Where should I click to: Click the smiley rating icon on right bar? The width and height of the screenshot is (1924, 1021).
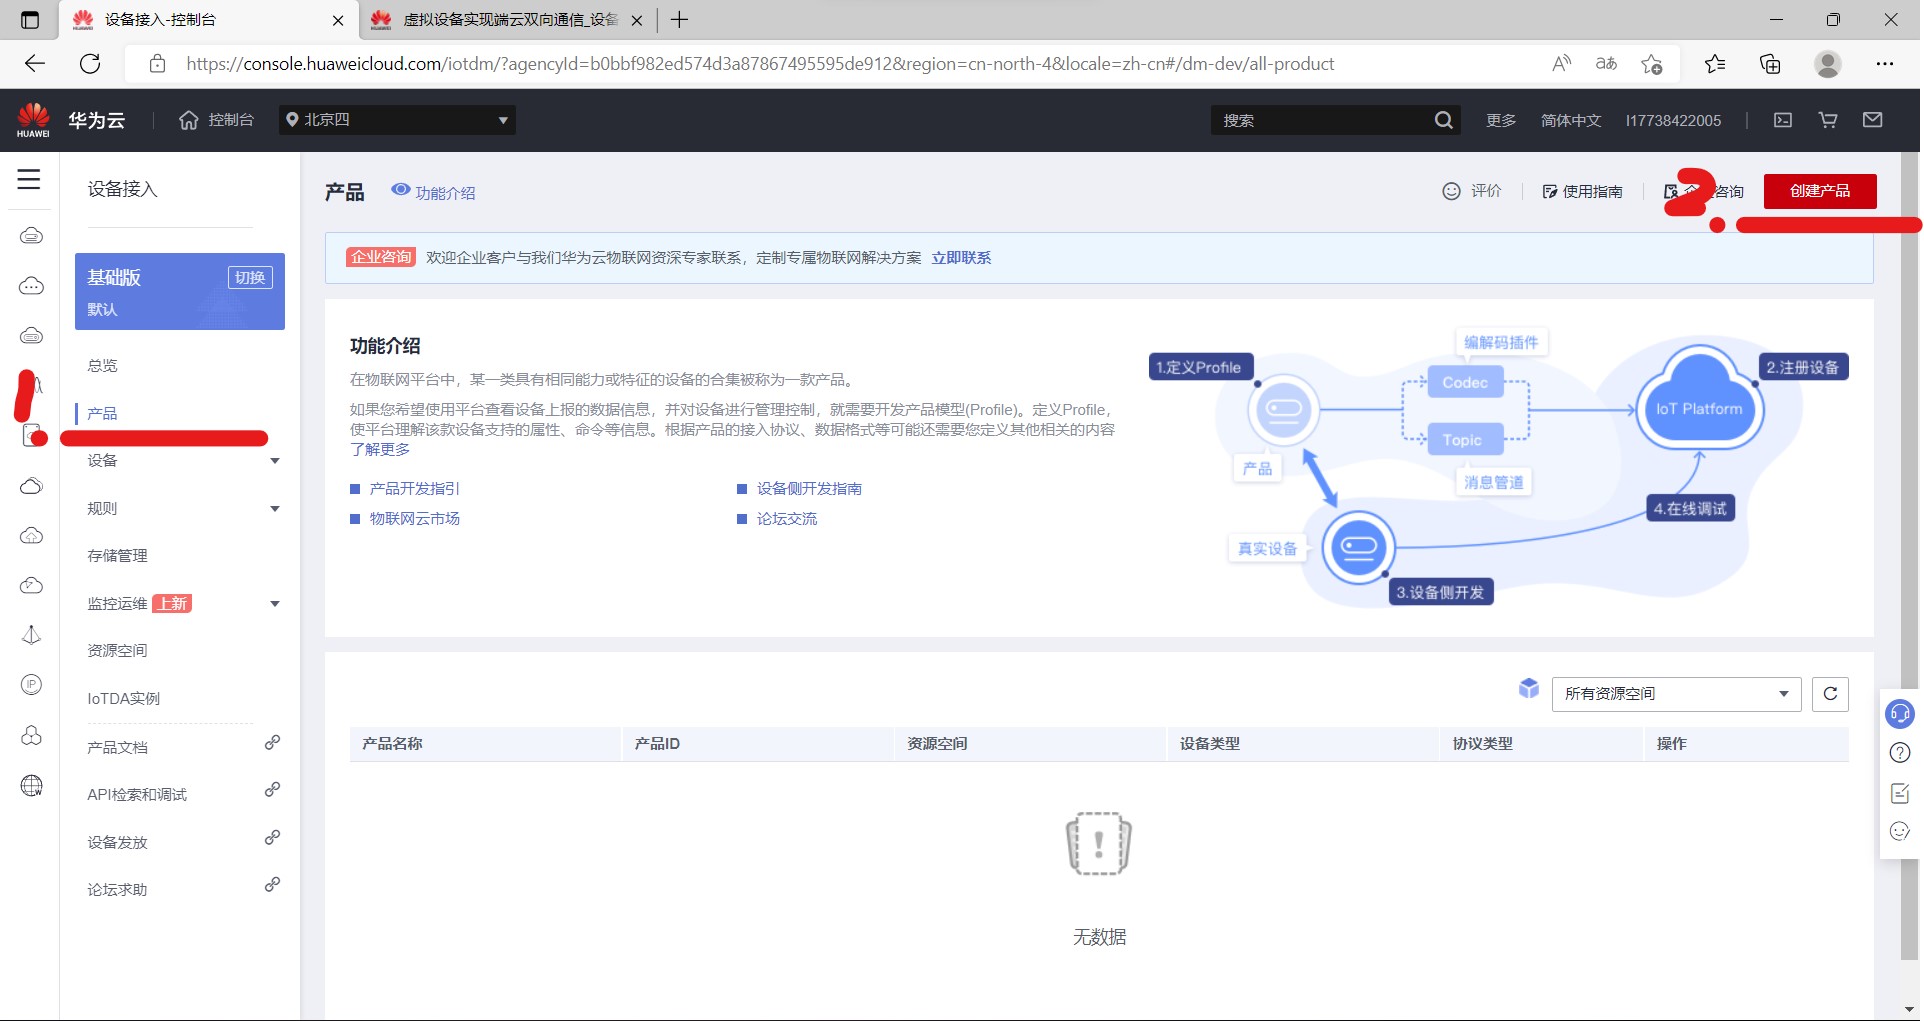pos(1900,831)
